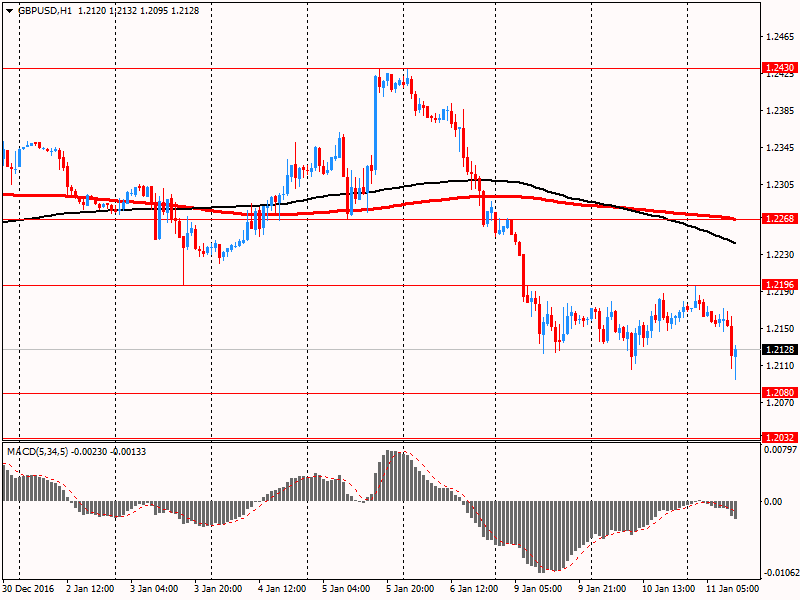Viewport: 800px width, 600px height.
Task: Click the 30 Dec 2016 date label
Action: pos(30,589)
